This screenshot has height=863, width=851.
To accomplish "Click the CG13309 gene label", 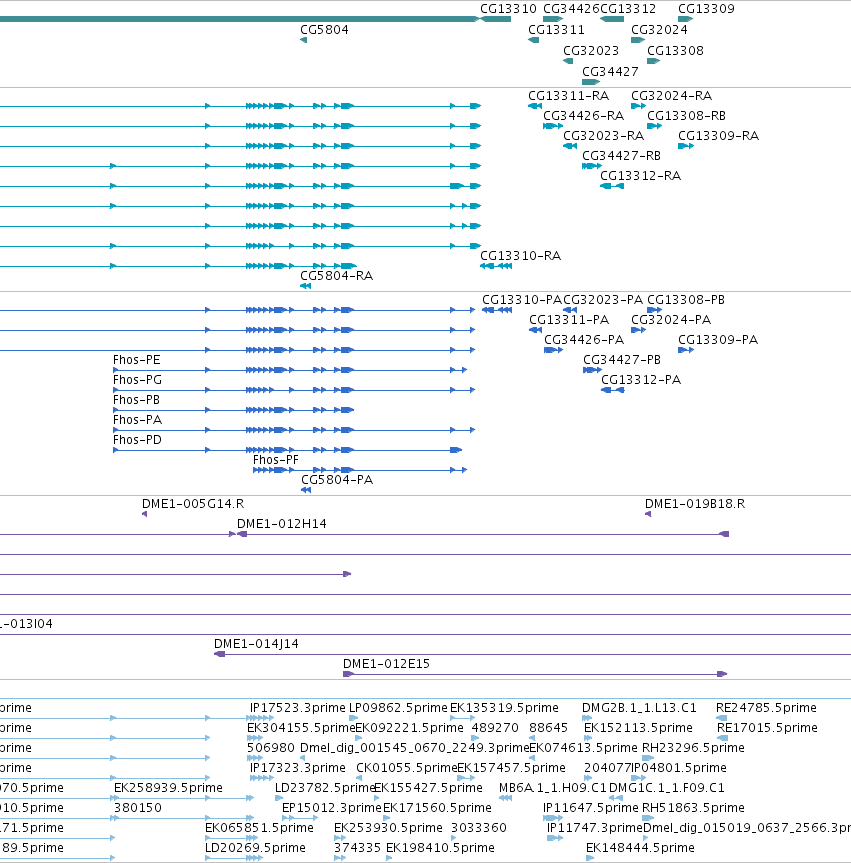I will (x=706, y=9).
